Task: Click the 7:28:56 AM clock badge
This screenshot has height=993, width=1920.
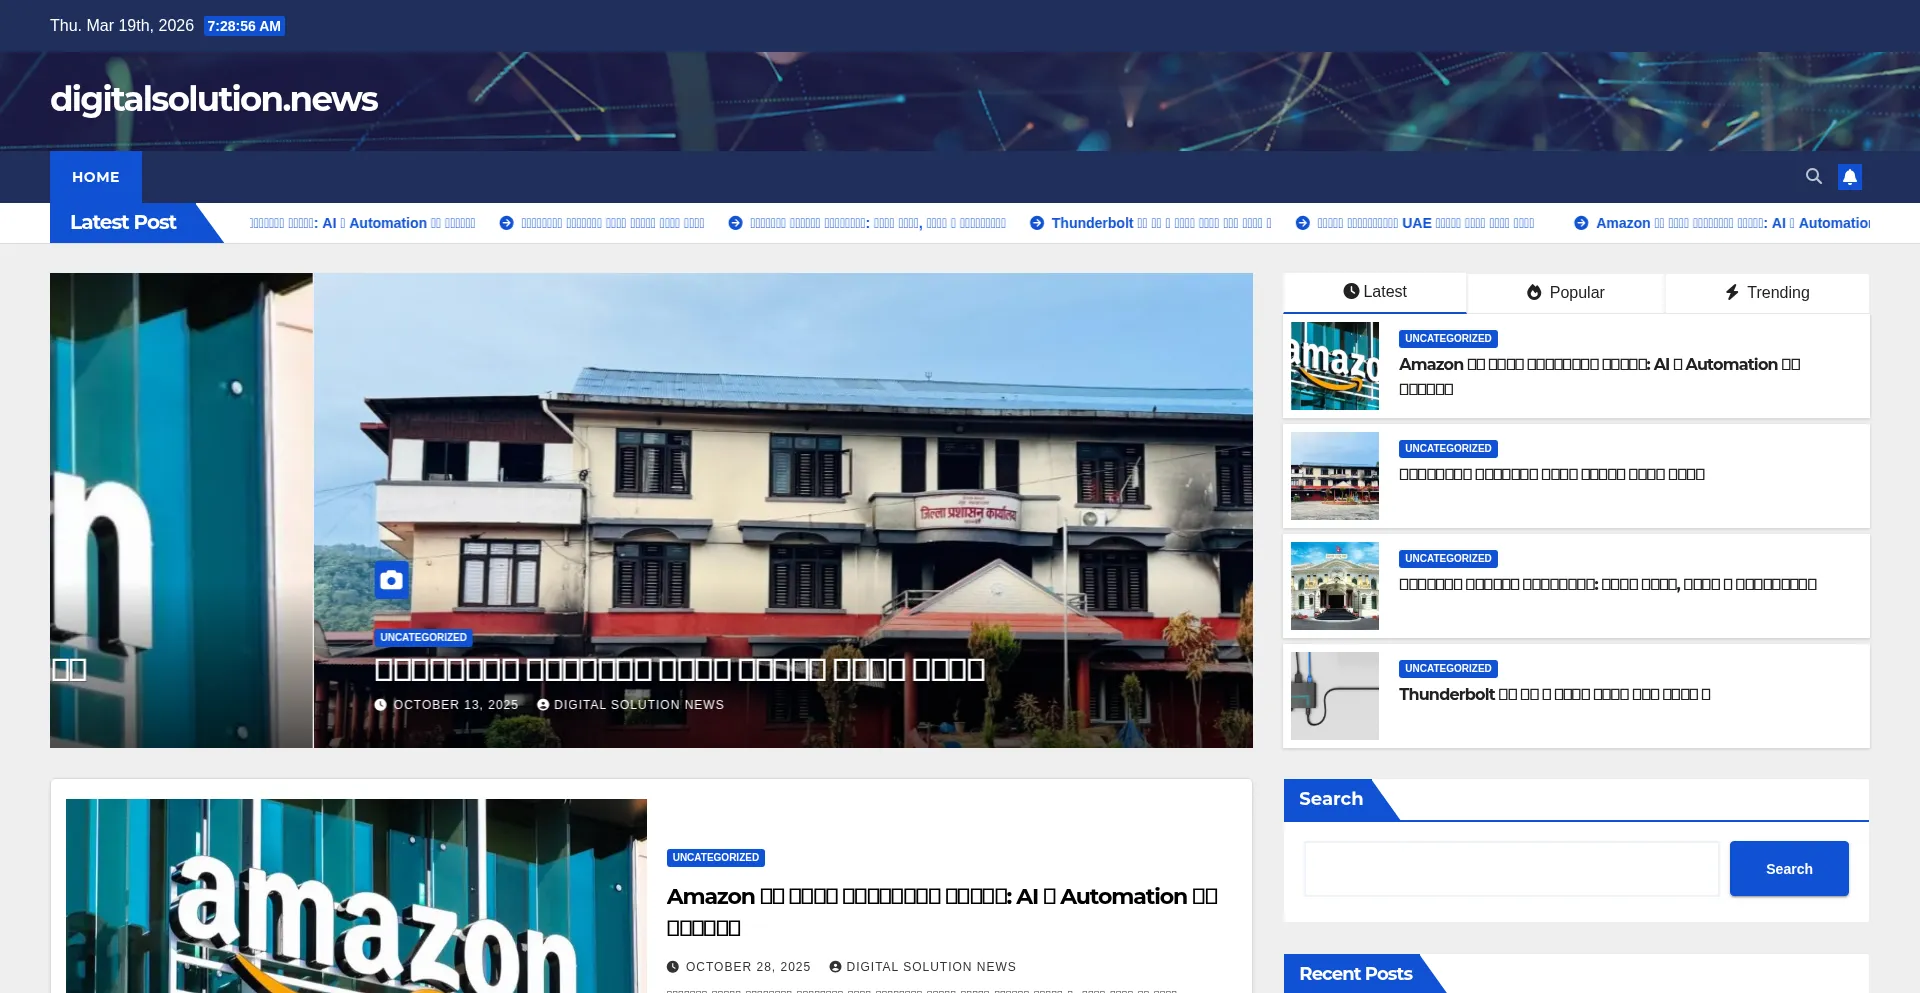Action: click(244, 26)
